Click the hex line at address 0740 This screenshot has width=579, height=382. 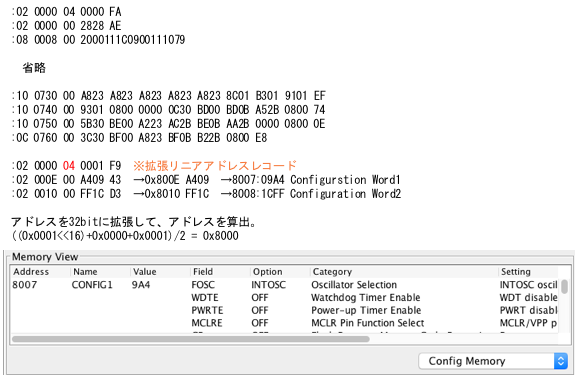point(168,110)
